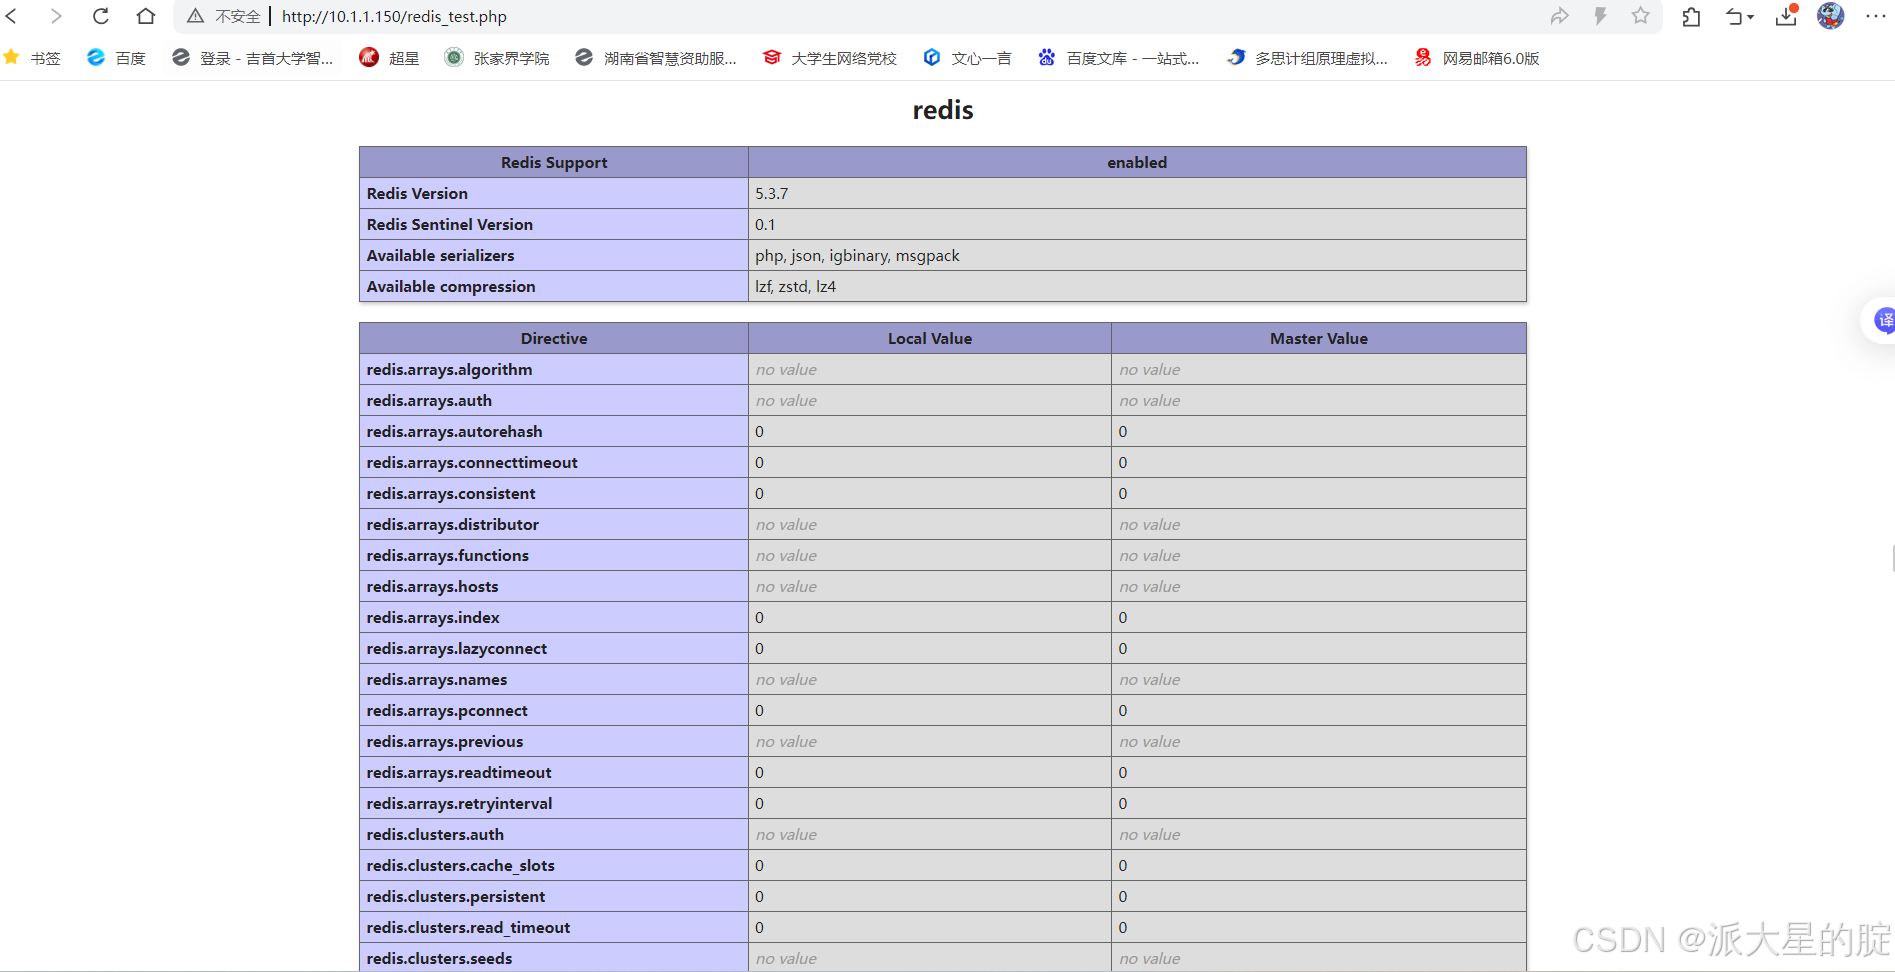
Task: Open the Downloads icon with red dot
Action: pyautogui.click(x=1786, y=16)
